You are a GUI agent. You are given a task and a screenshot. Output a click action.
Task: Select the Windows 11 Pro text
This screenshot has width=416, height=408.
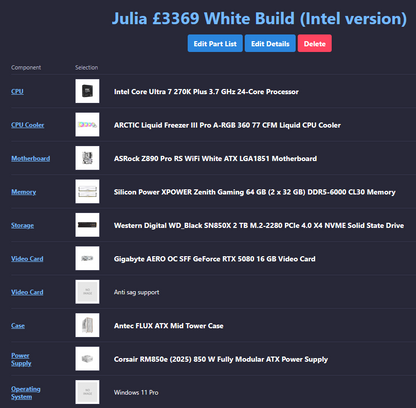coord(136,393)
